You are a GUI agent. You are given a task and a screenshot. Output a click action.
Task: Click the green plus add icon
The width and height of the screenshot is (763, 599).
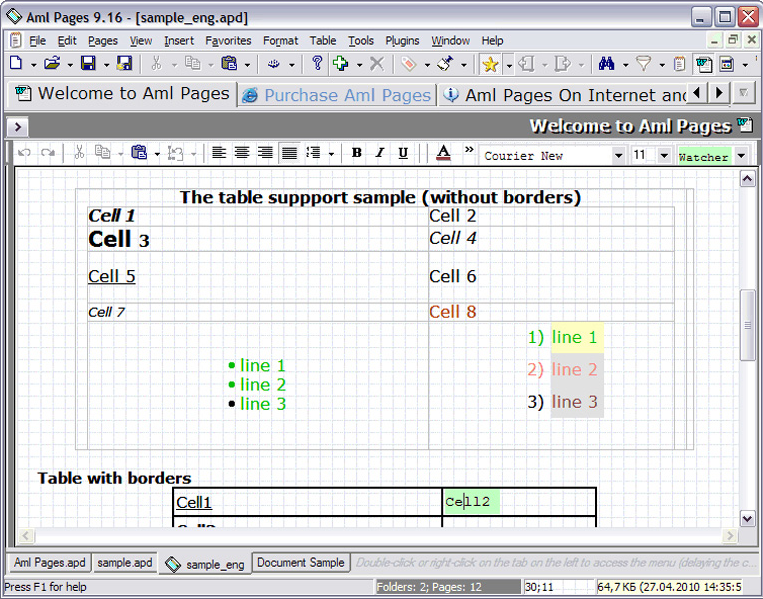click(x=341, y=64)
